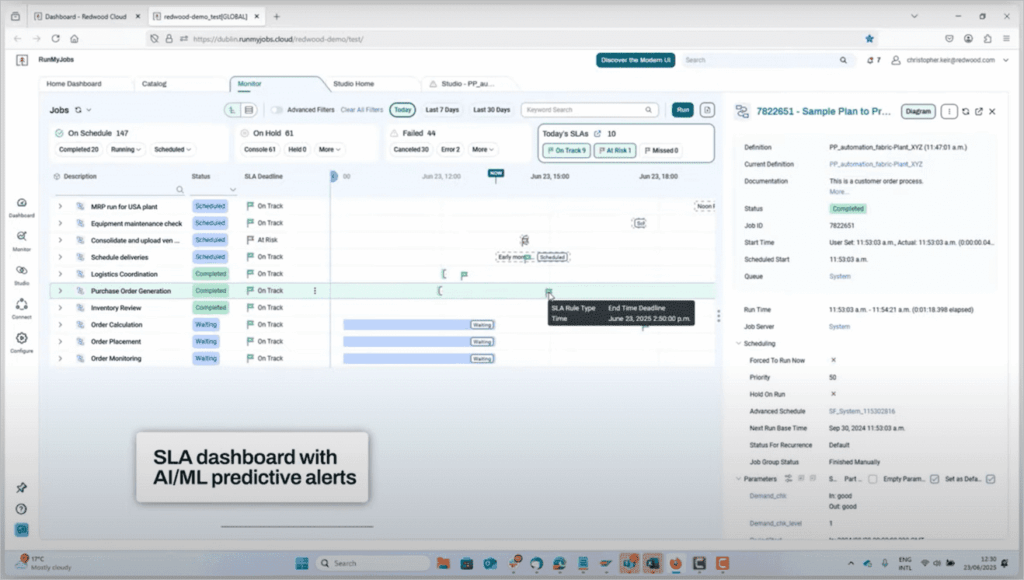Click the Clear All Filters link
This screenshot has width=1024, height=580.
pos(361,110)
